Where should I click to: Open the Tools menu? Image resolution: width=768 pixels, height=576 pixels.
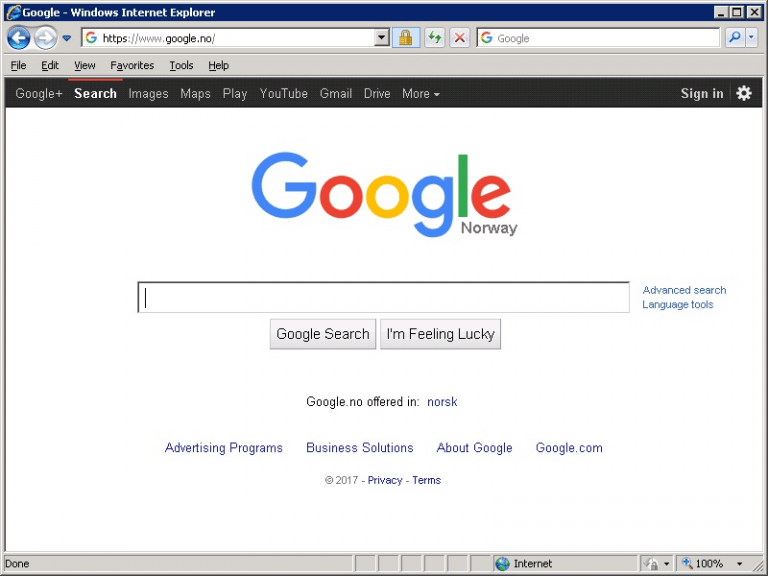(181, 65)
